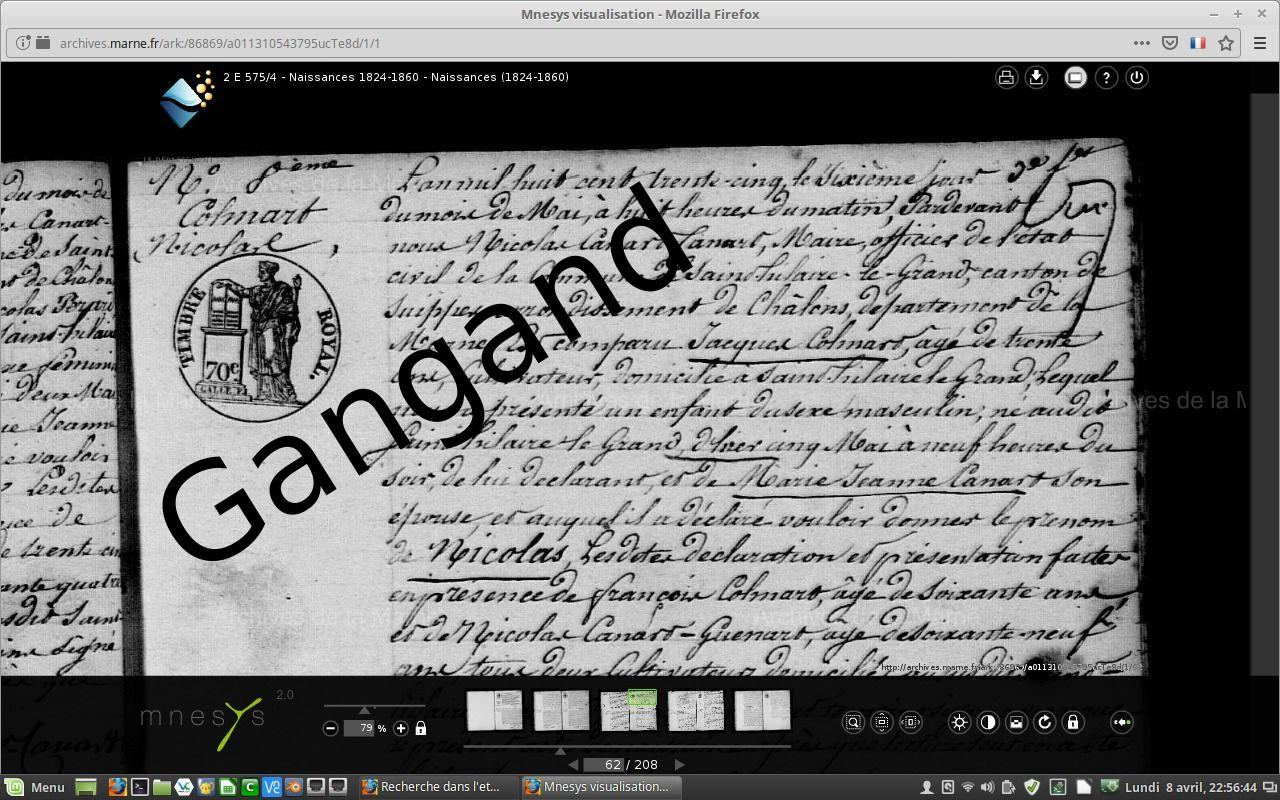Click the power icon to quit viewer
Viewport: 1280px width, 800px height.
[1137, 78]
